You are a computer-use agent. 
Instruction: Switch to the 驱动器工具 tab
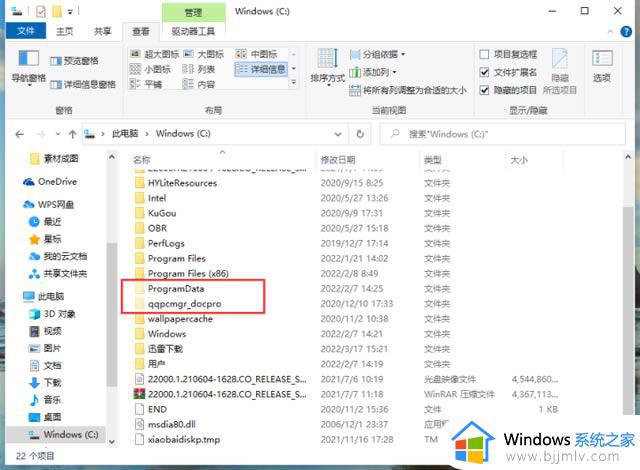[193, 31]
